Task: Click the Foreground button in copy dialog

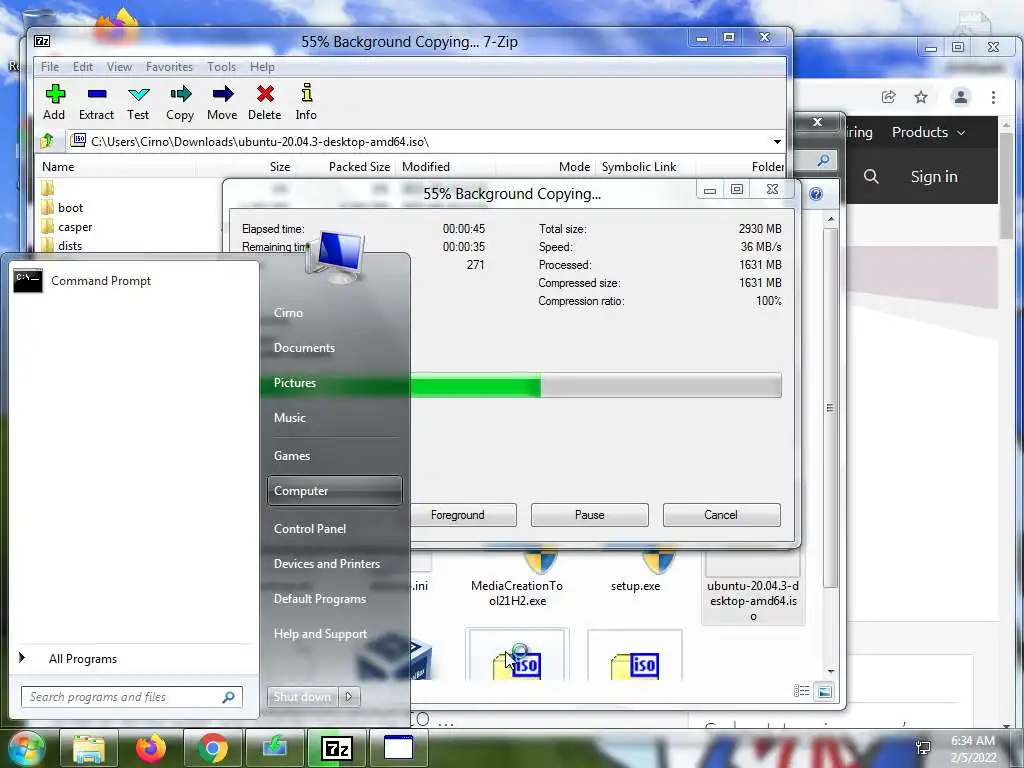Action: coord(458,515)
